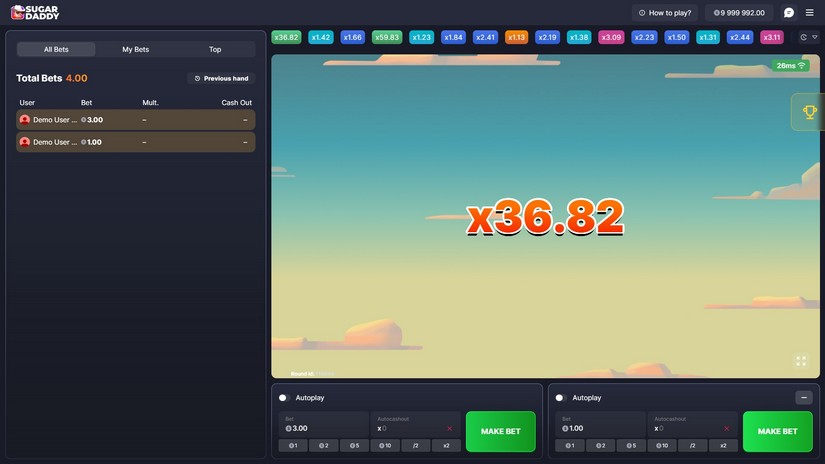
Task: Switch to the Top tab
Action: coord(215,49)
